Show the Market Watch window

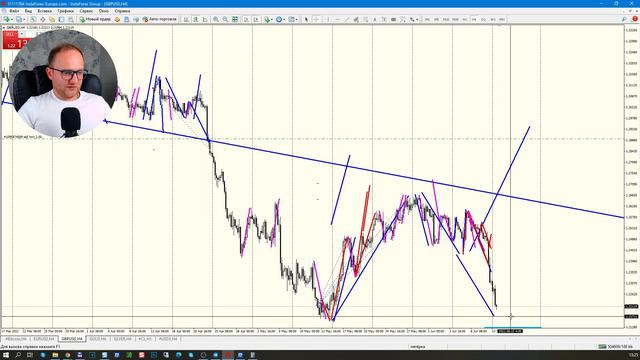click(33, 19)
